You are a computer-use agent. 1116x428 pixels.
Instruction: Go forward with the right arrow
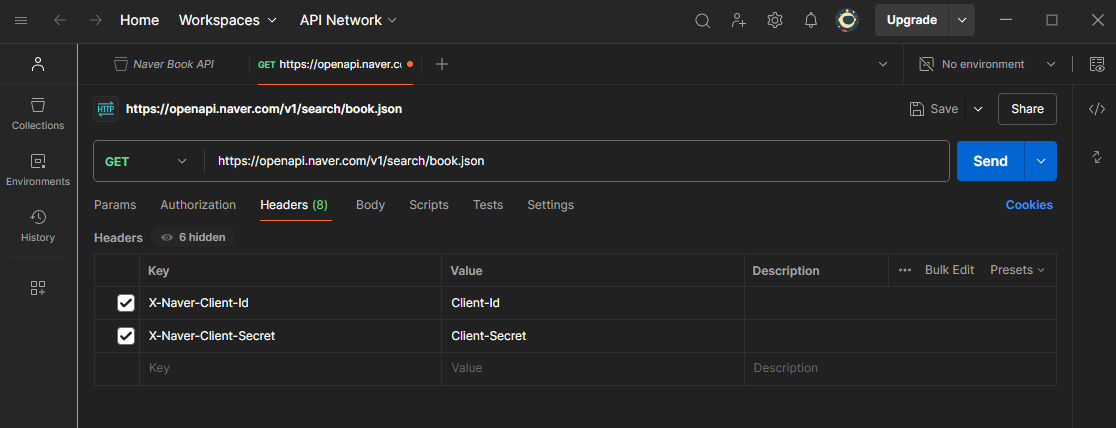pyautogui.click(x=96, y=21)
